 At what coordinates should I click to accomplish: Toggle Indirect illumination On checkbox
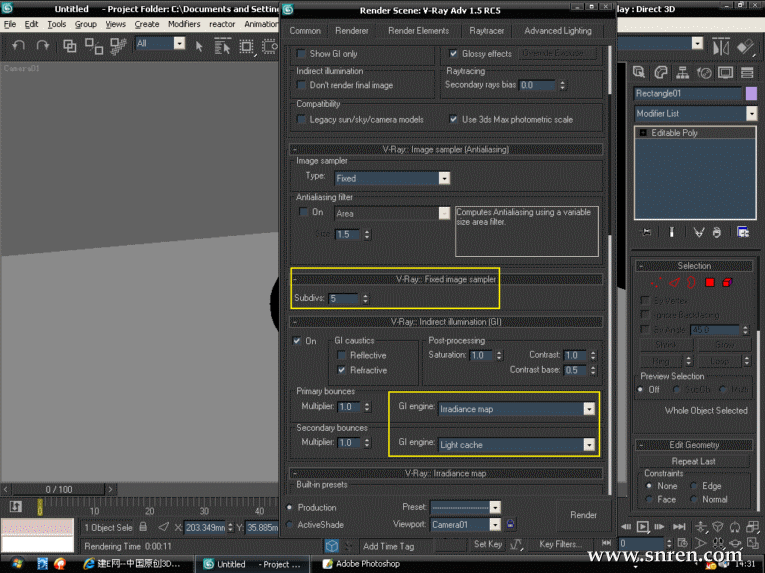pos(297,341)
